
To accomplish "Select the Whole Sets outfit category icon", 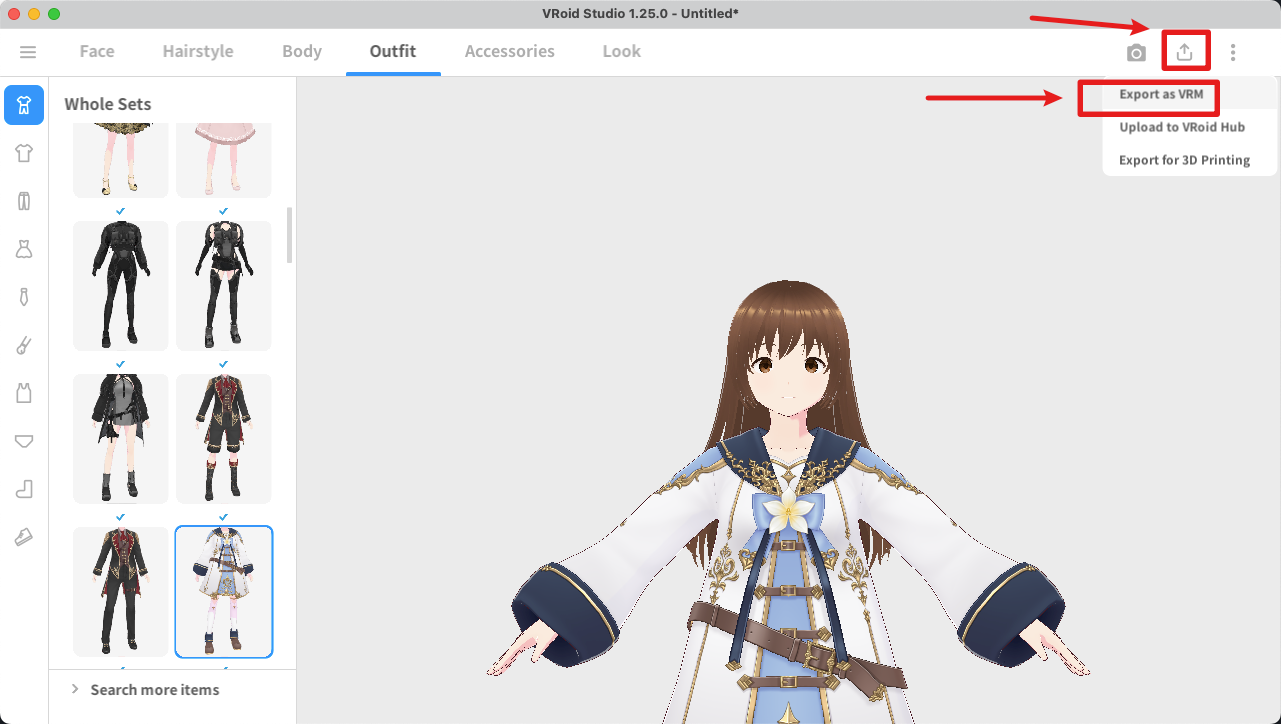I will click(x=24, y=105).
